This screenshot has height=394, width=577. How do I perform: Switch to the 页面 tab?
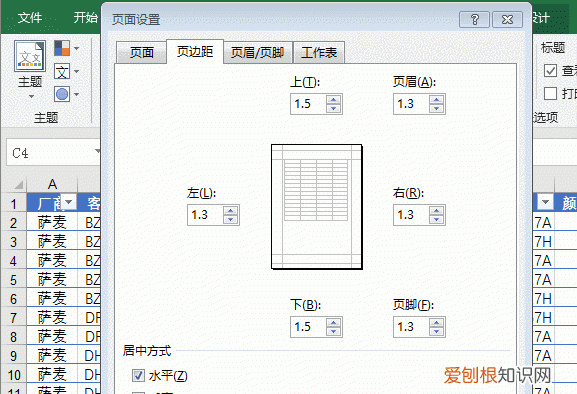[x=142, y=53]
